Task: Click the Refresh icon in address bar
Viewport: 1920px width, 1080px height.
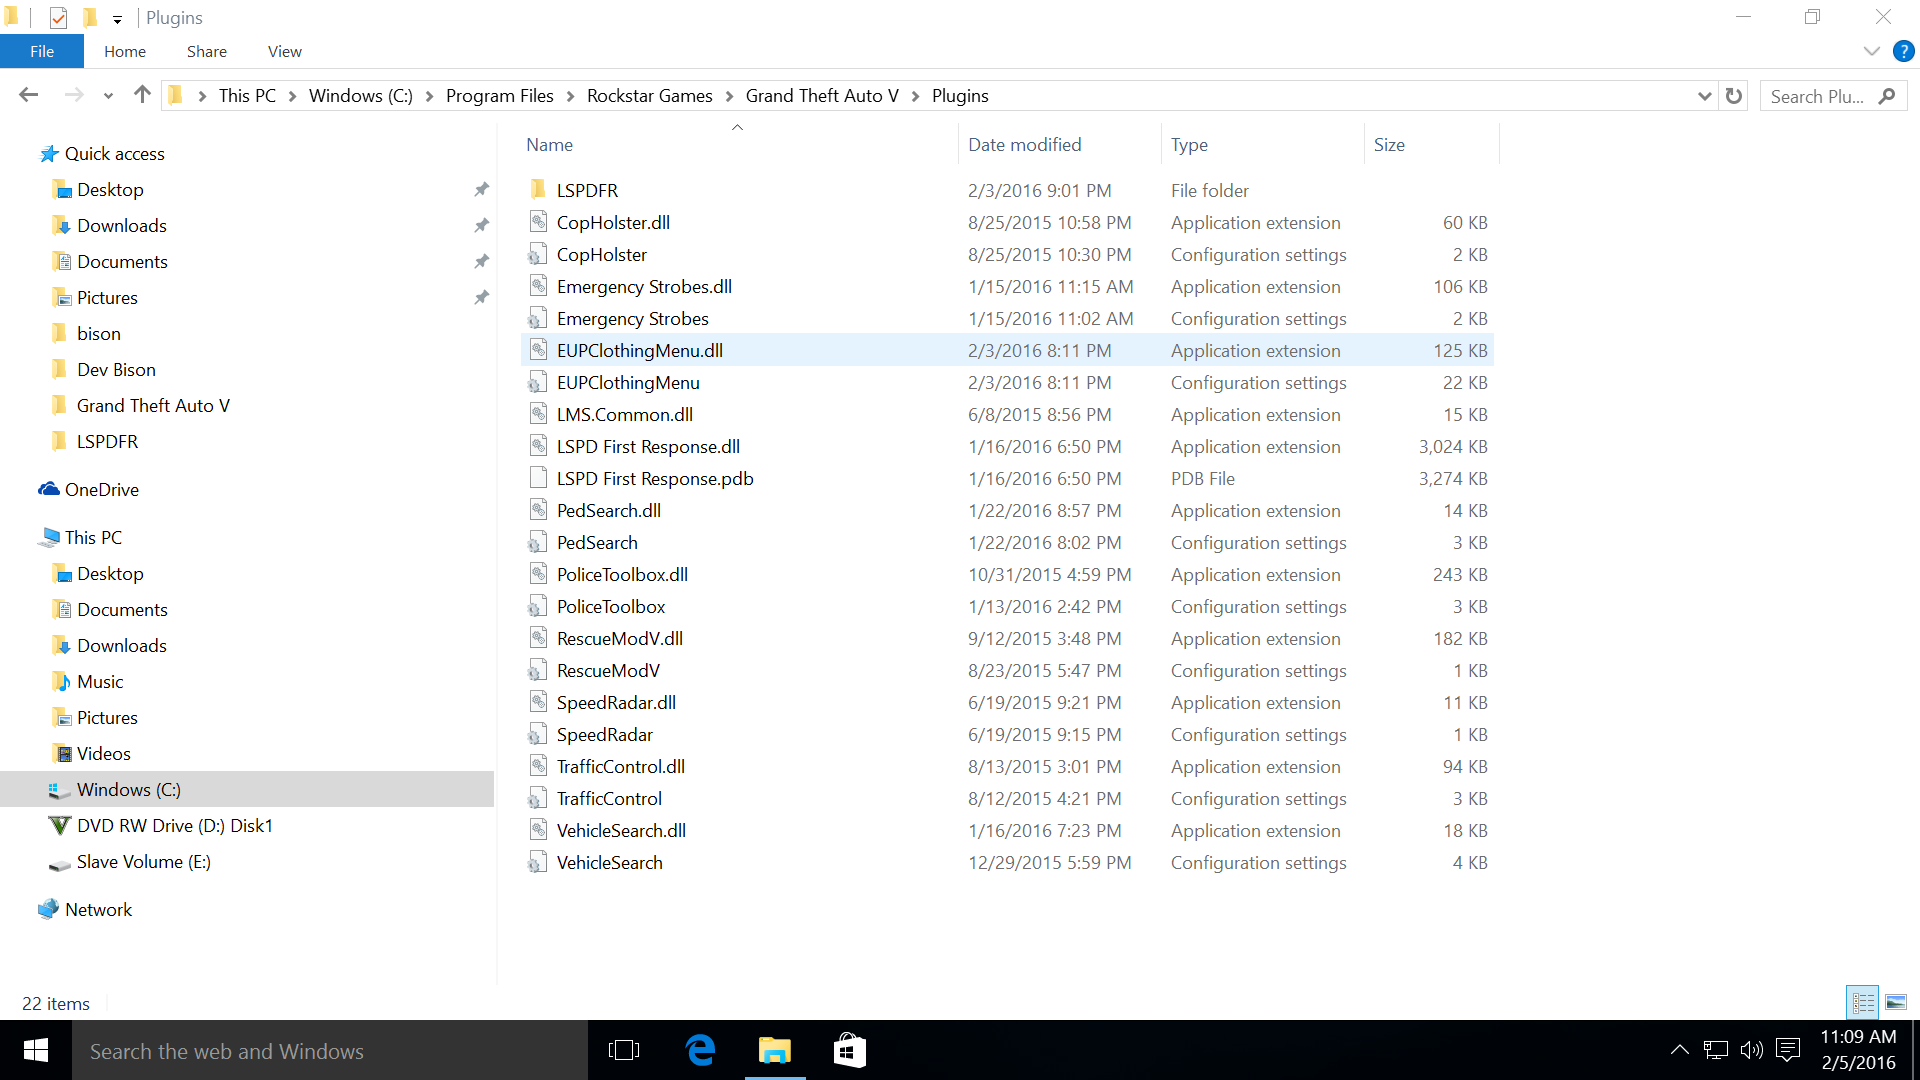Action: tap(1734, 96)
